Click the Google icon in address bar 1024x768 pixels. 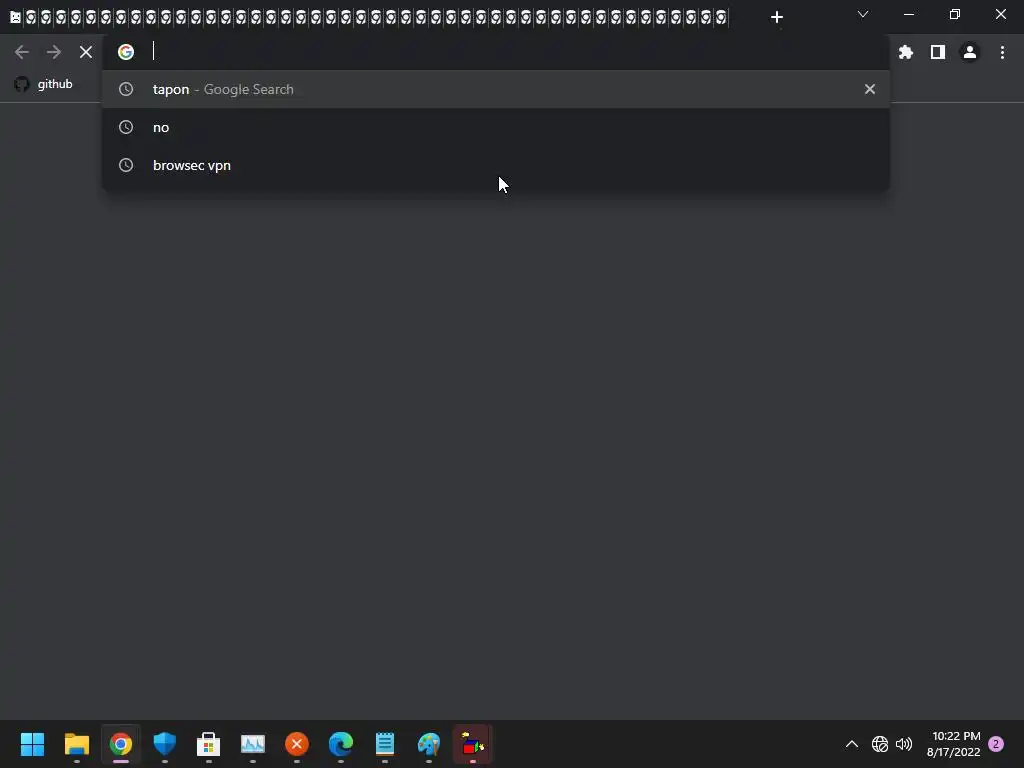point(126,52)
